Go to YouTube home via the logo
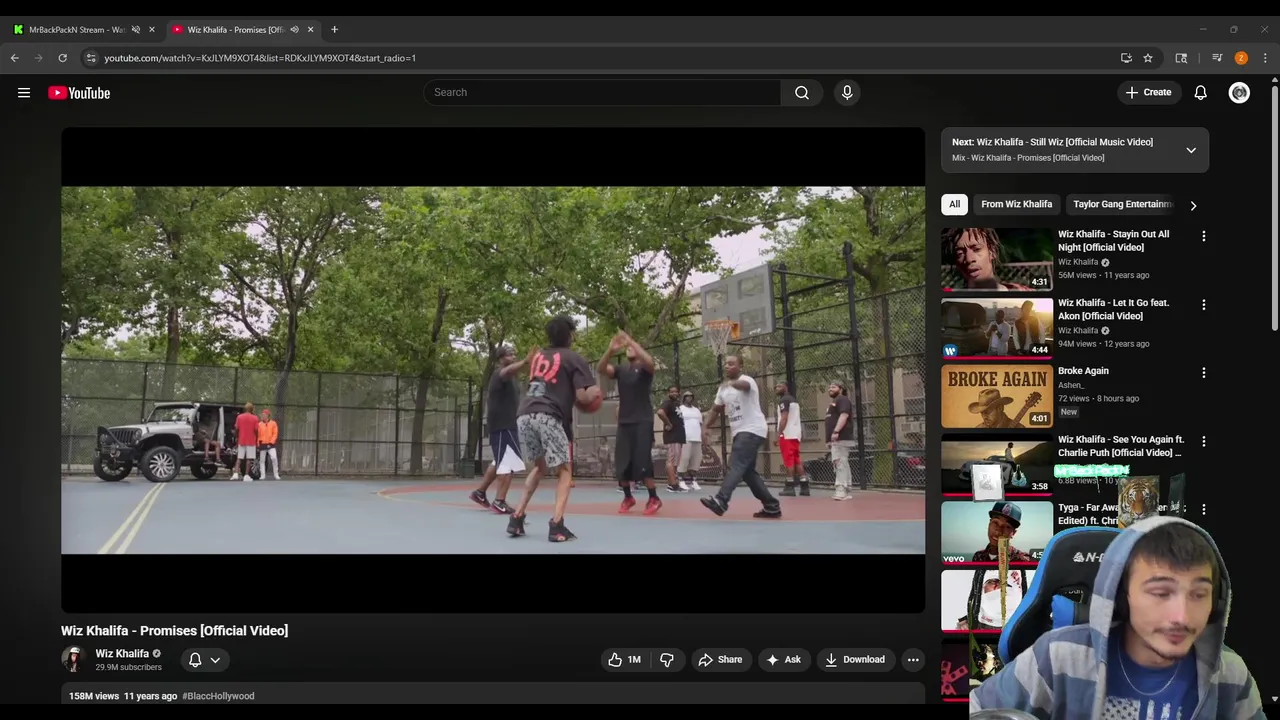Screen dimensions: 1280x720 [x=79, y=93]
